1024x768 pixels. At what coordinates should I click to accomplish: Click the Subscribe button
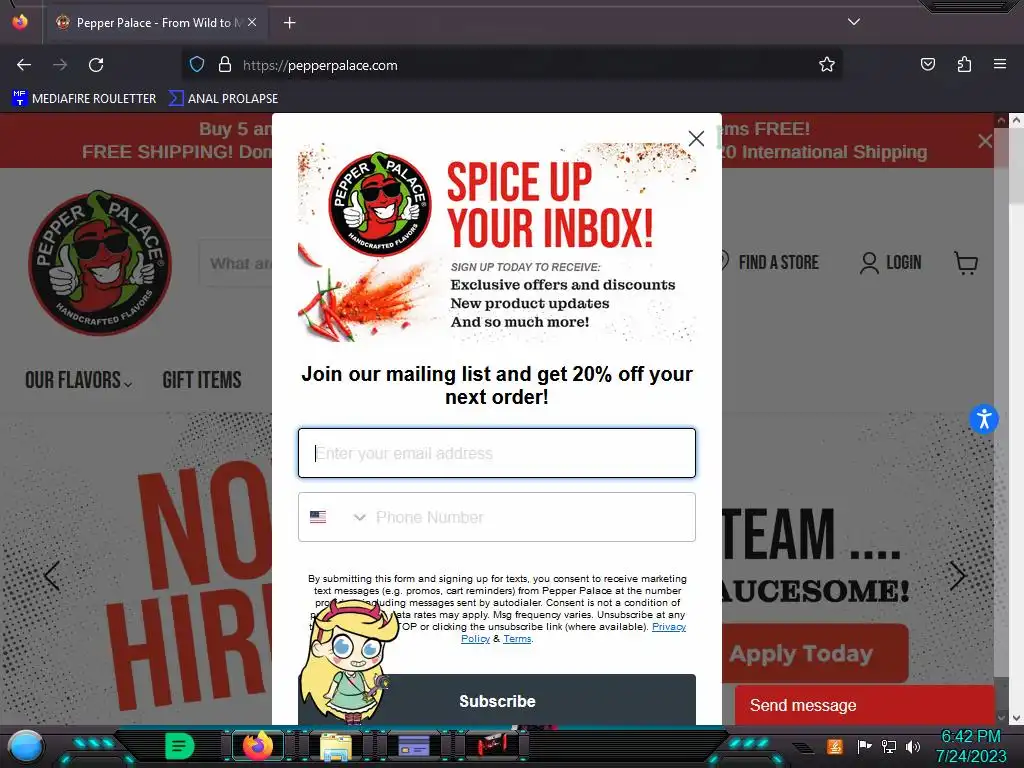497,700
